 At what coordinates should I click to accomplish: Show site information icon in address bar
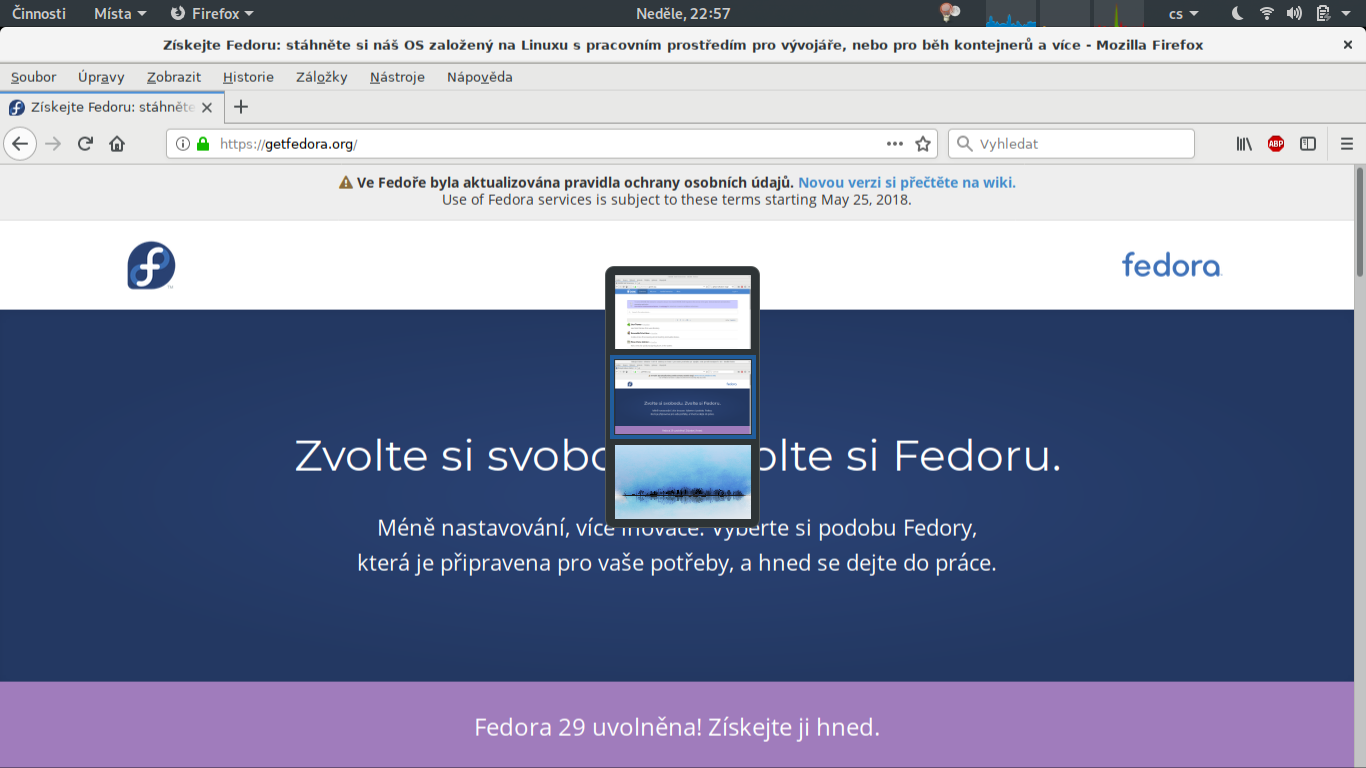tap(183, 144)
